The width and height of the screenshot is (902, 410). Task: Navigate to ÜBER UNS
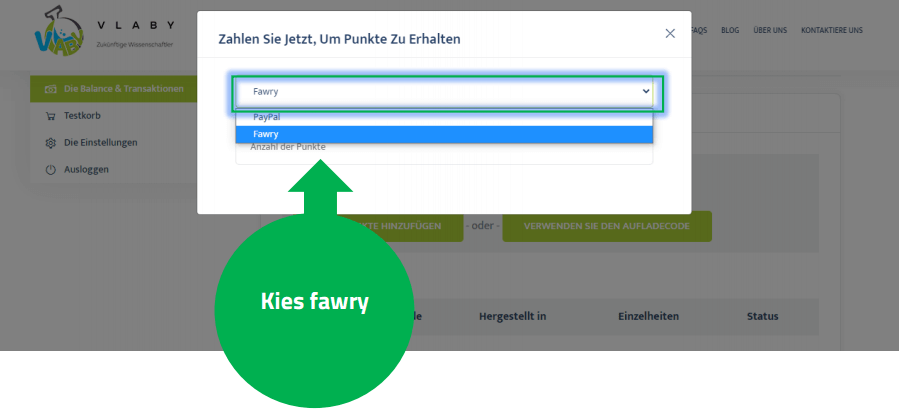tap(769, 31)
